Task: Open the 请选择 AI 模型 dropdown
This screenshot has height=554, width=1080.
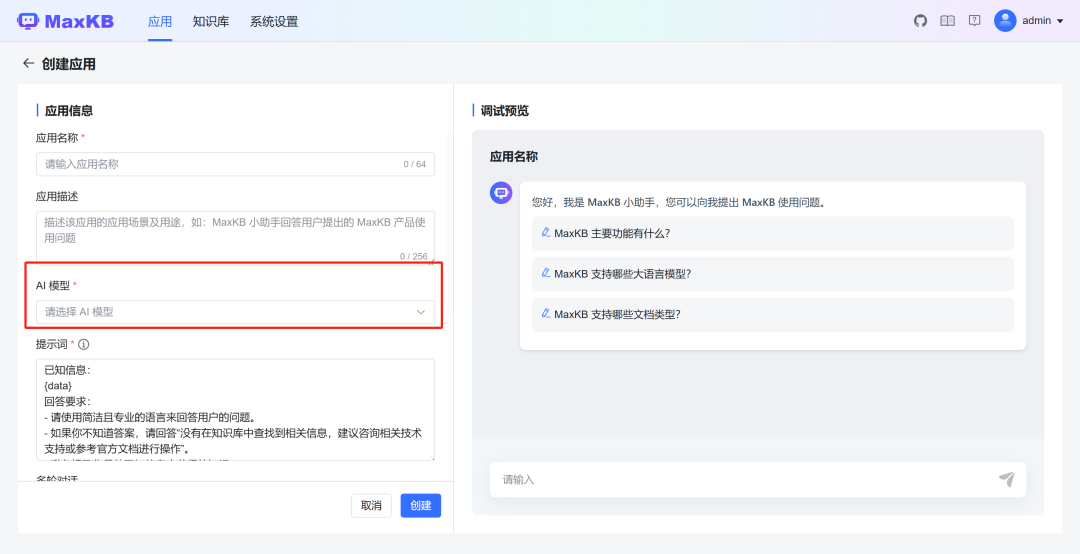Action: [235, 312]
